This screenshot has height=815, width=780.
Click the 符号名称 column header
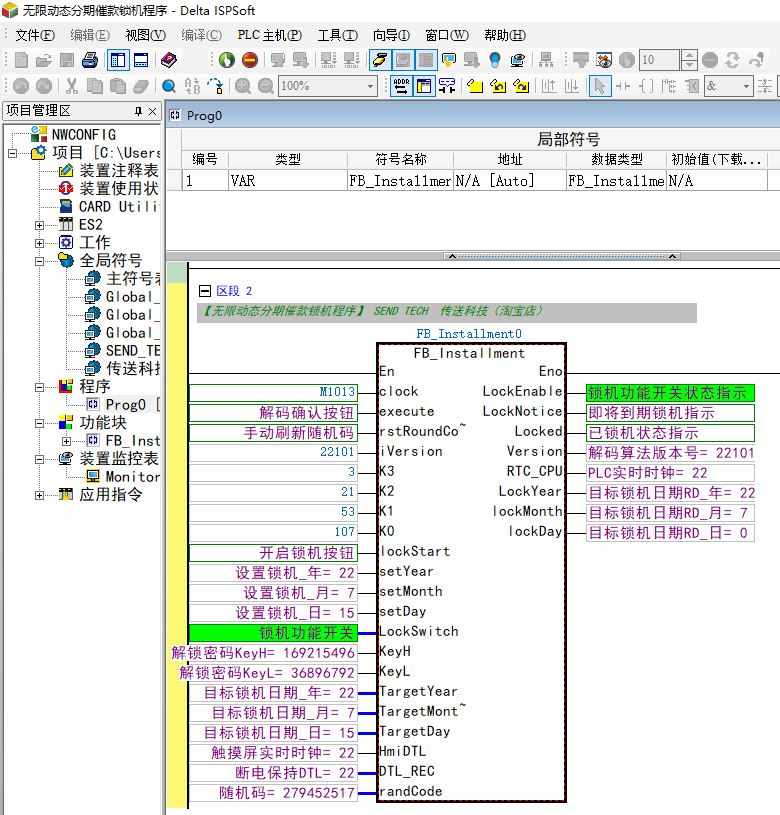tap(400, 159)
